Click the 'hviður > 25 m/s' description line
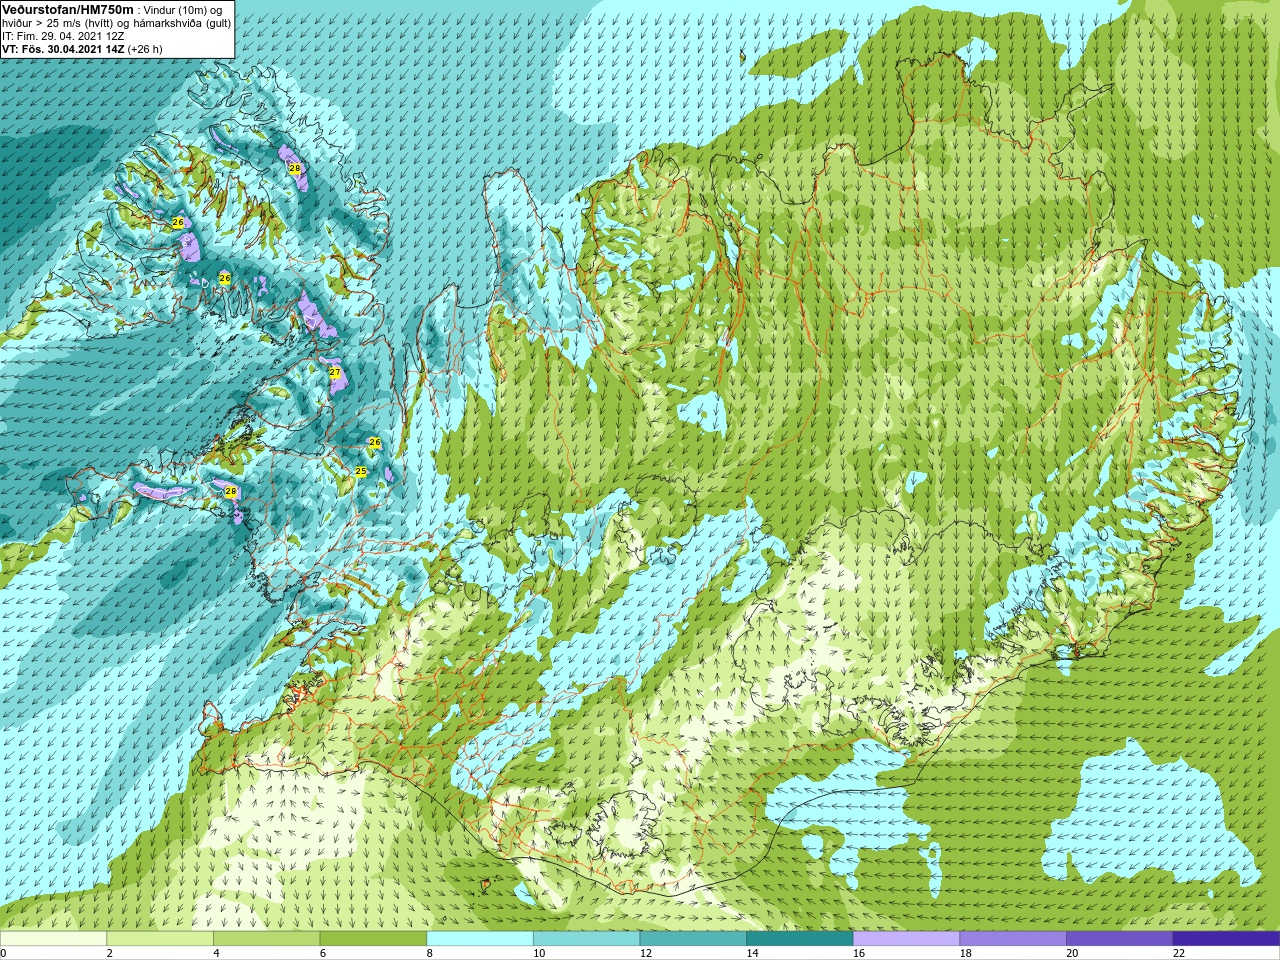 [x=116, y=23]
